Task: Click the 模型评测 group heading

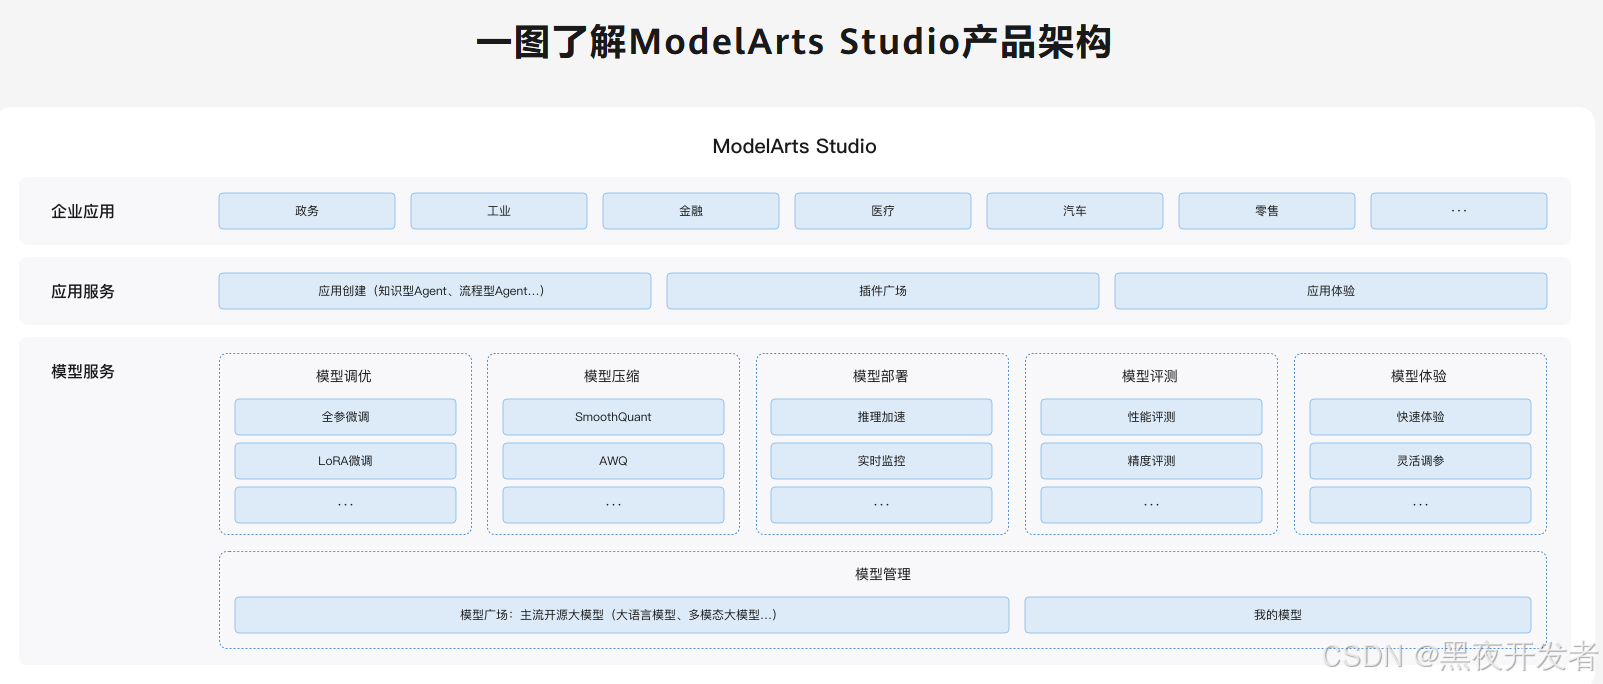Action: click(x=1150, y=376)
